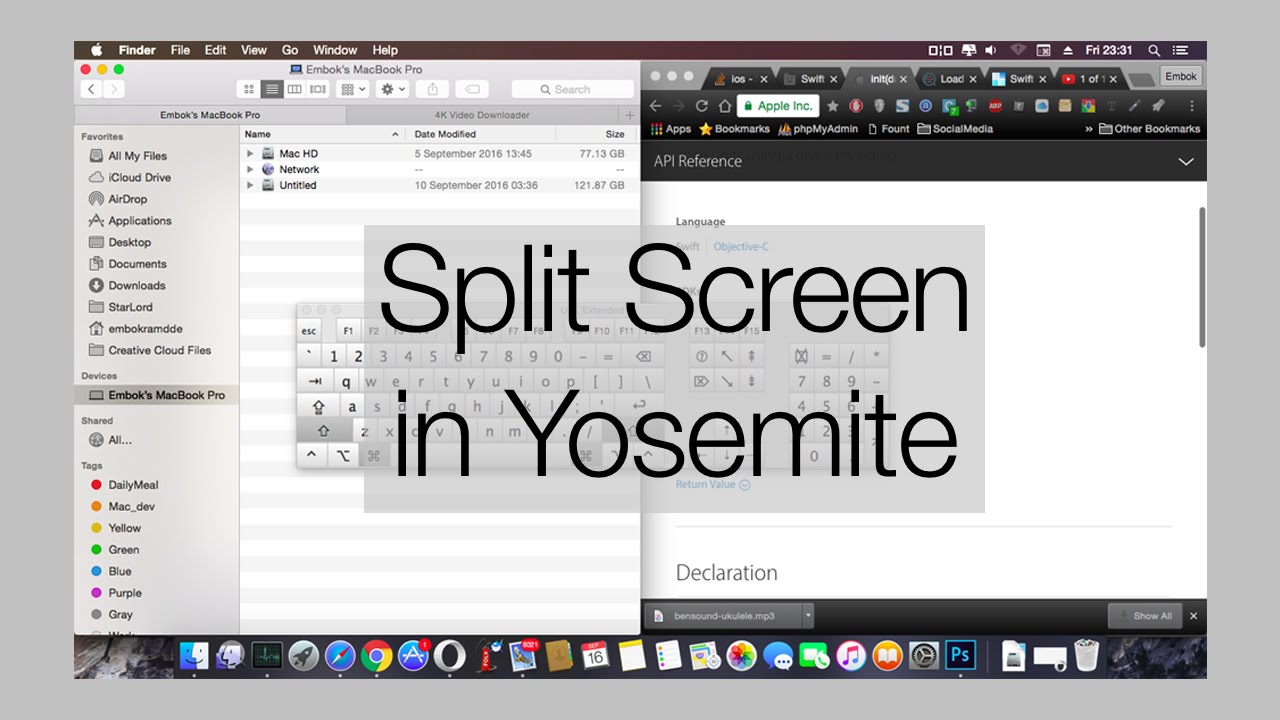Toggle the control key on Keyboard Viewer
Image resolution: width=1280 pixels, height=720 pixels.
click(312, 455)
